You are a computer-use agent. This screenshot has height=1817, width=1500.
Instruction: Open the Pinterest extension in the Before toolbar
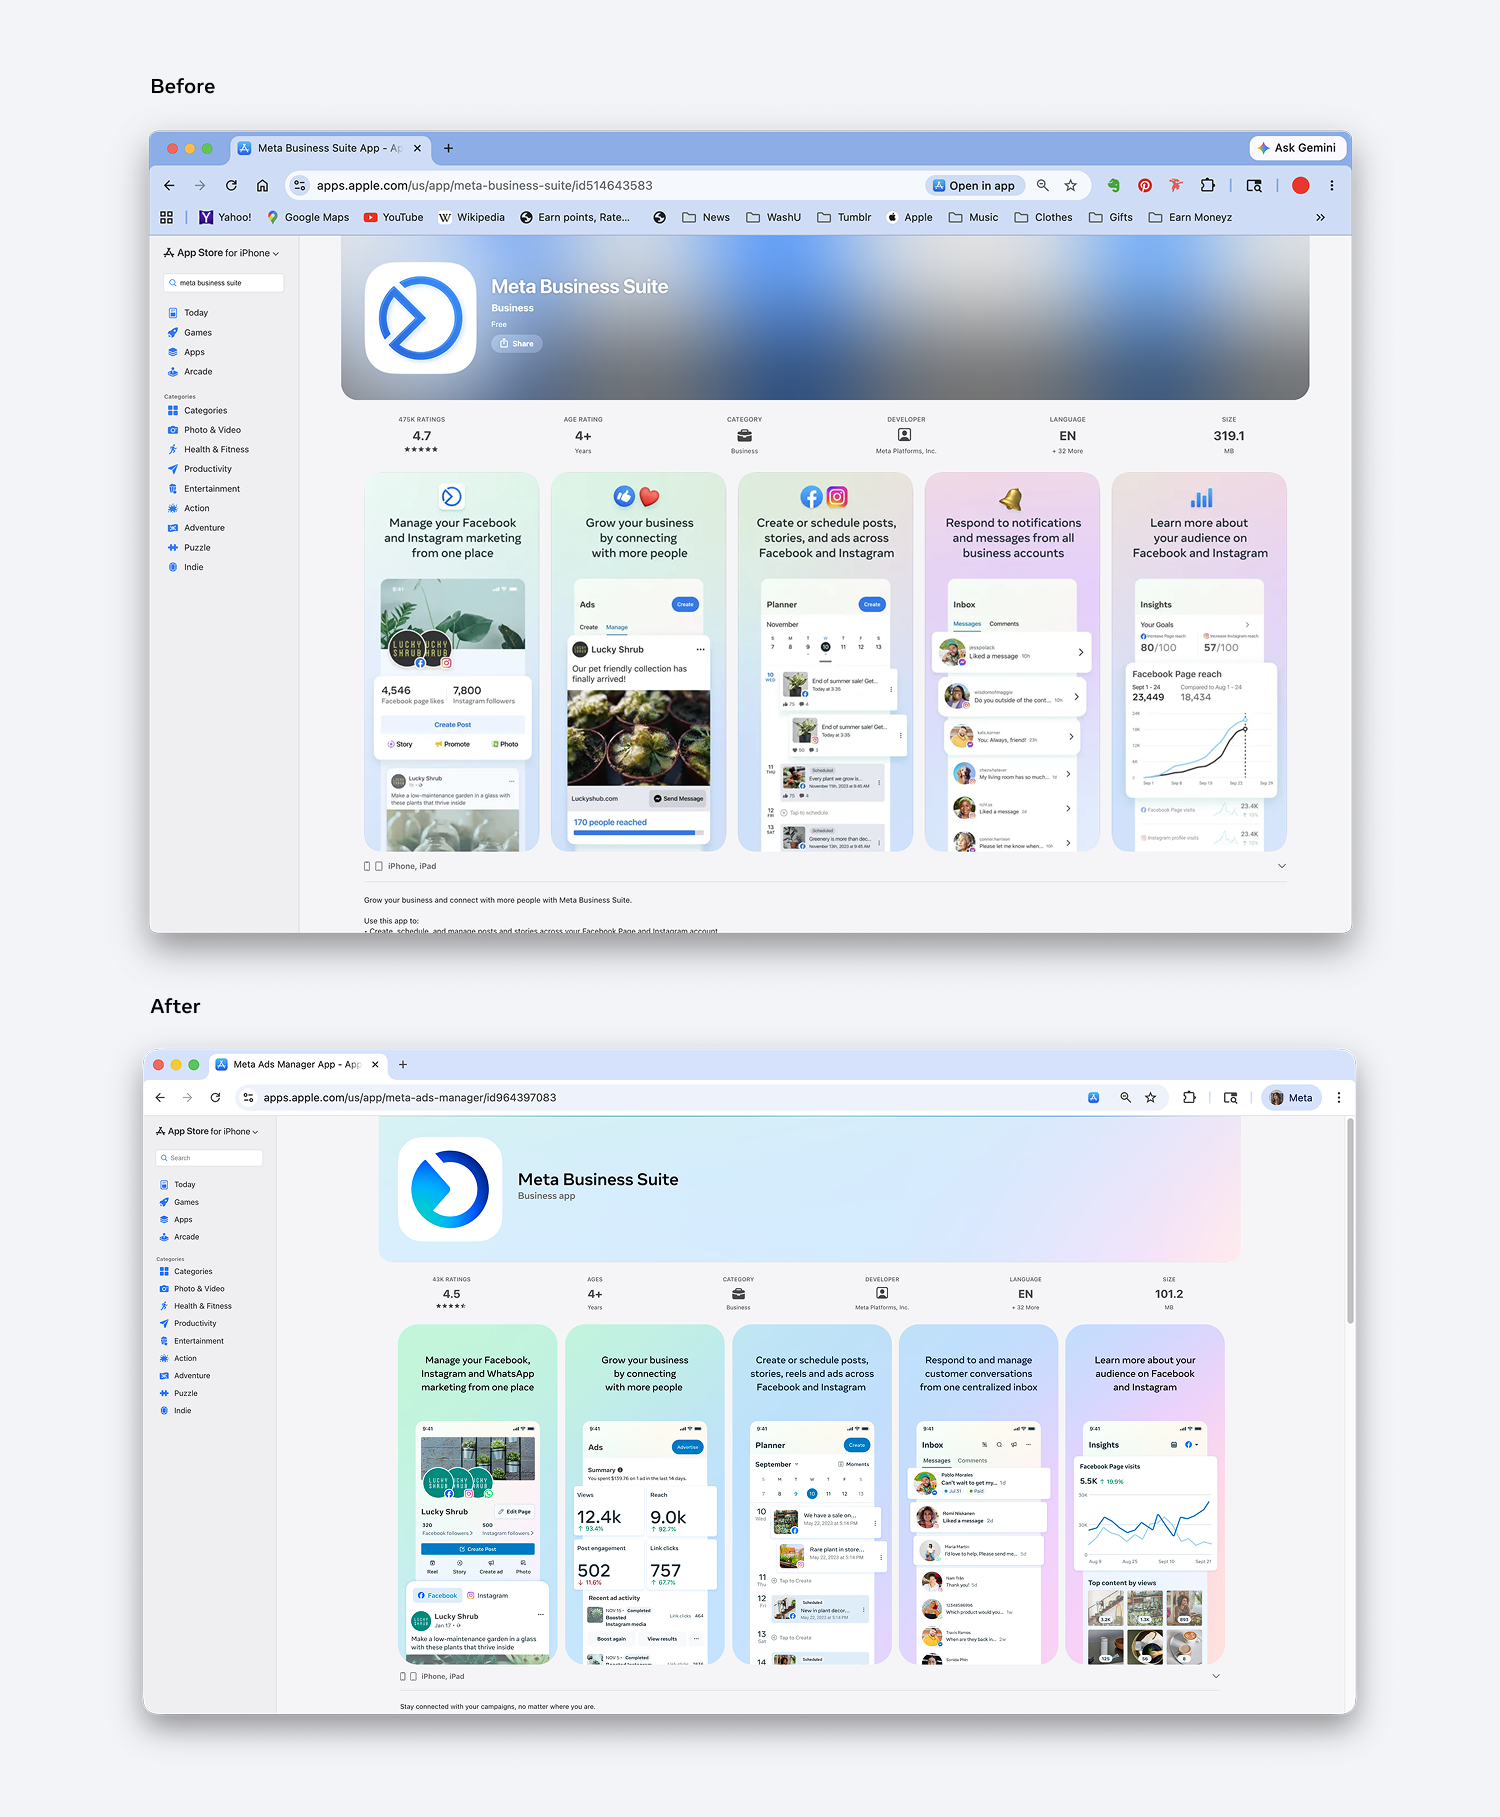1145,186
